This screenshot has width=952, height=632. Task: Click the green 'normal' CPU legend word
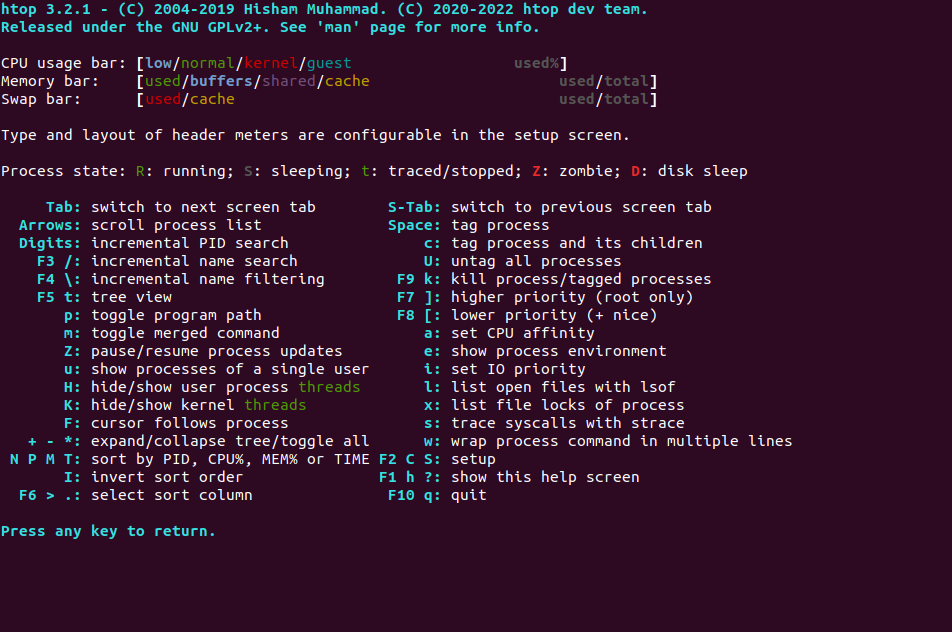click(208, 63)
